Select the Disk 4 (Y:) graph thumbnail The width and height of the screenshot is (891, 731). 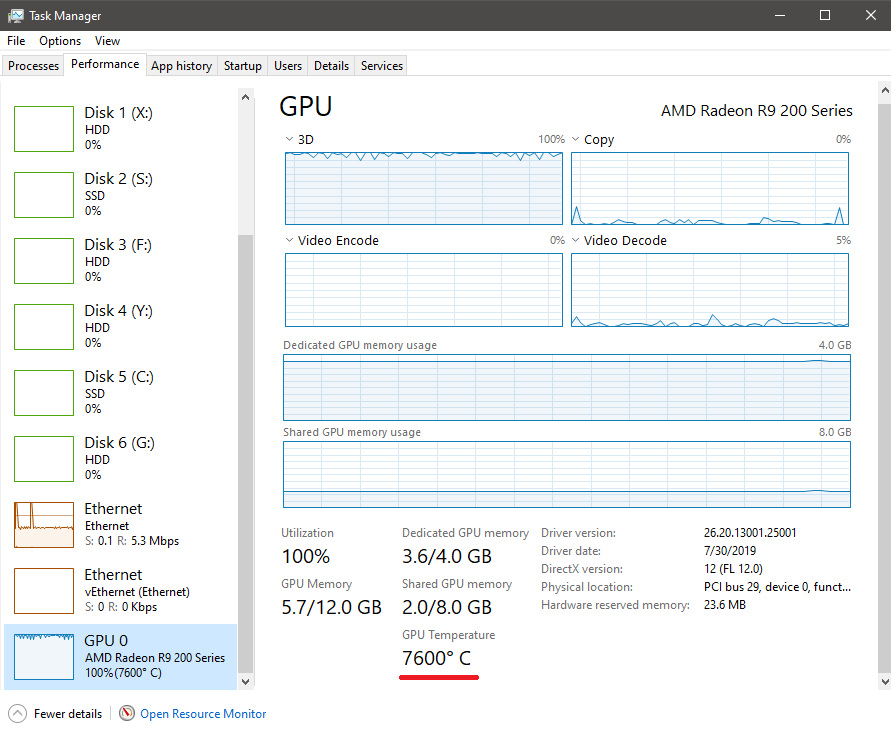tap(44, 327)
